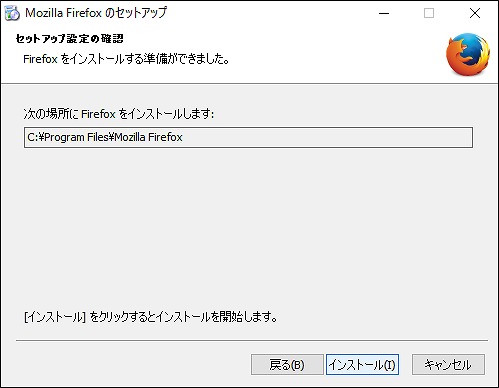Screen dimensions: 499x388
Task: Click the Mozilla Firefox のセットアップ title text
Action: (x=96, y=13)
